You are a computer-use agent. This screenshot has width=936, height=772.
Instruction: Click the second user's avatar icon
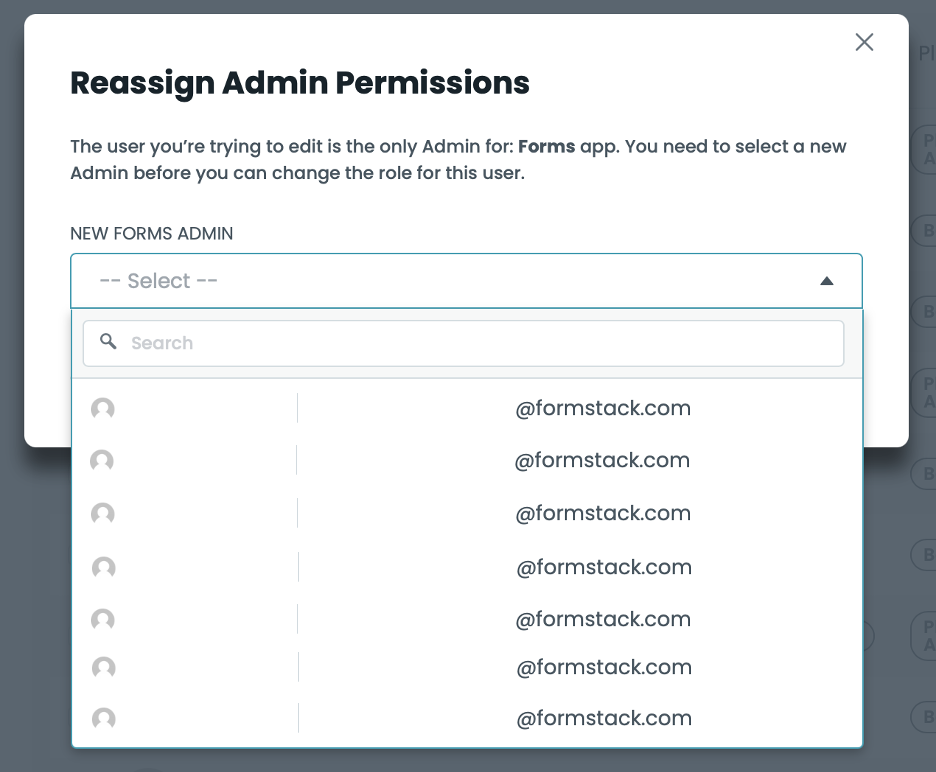pos(102,461)
